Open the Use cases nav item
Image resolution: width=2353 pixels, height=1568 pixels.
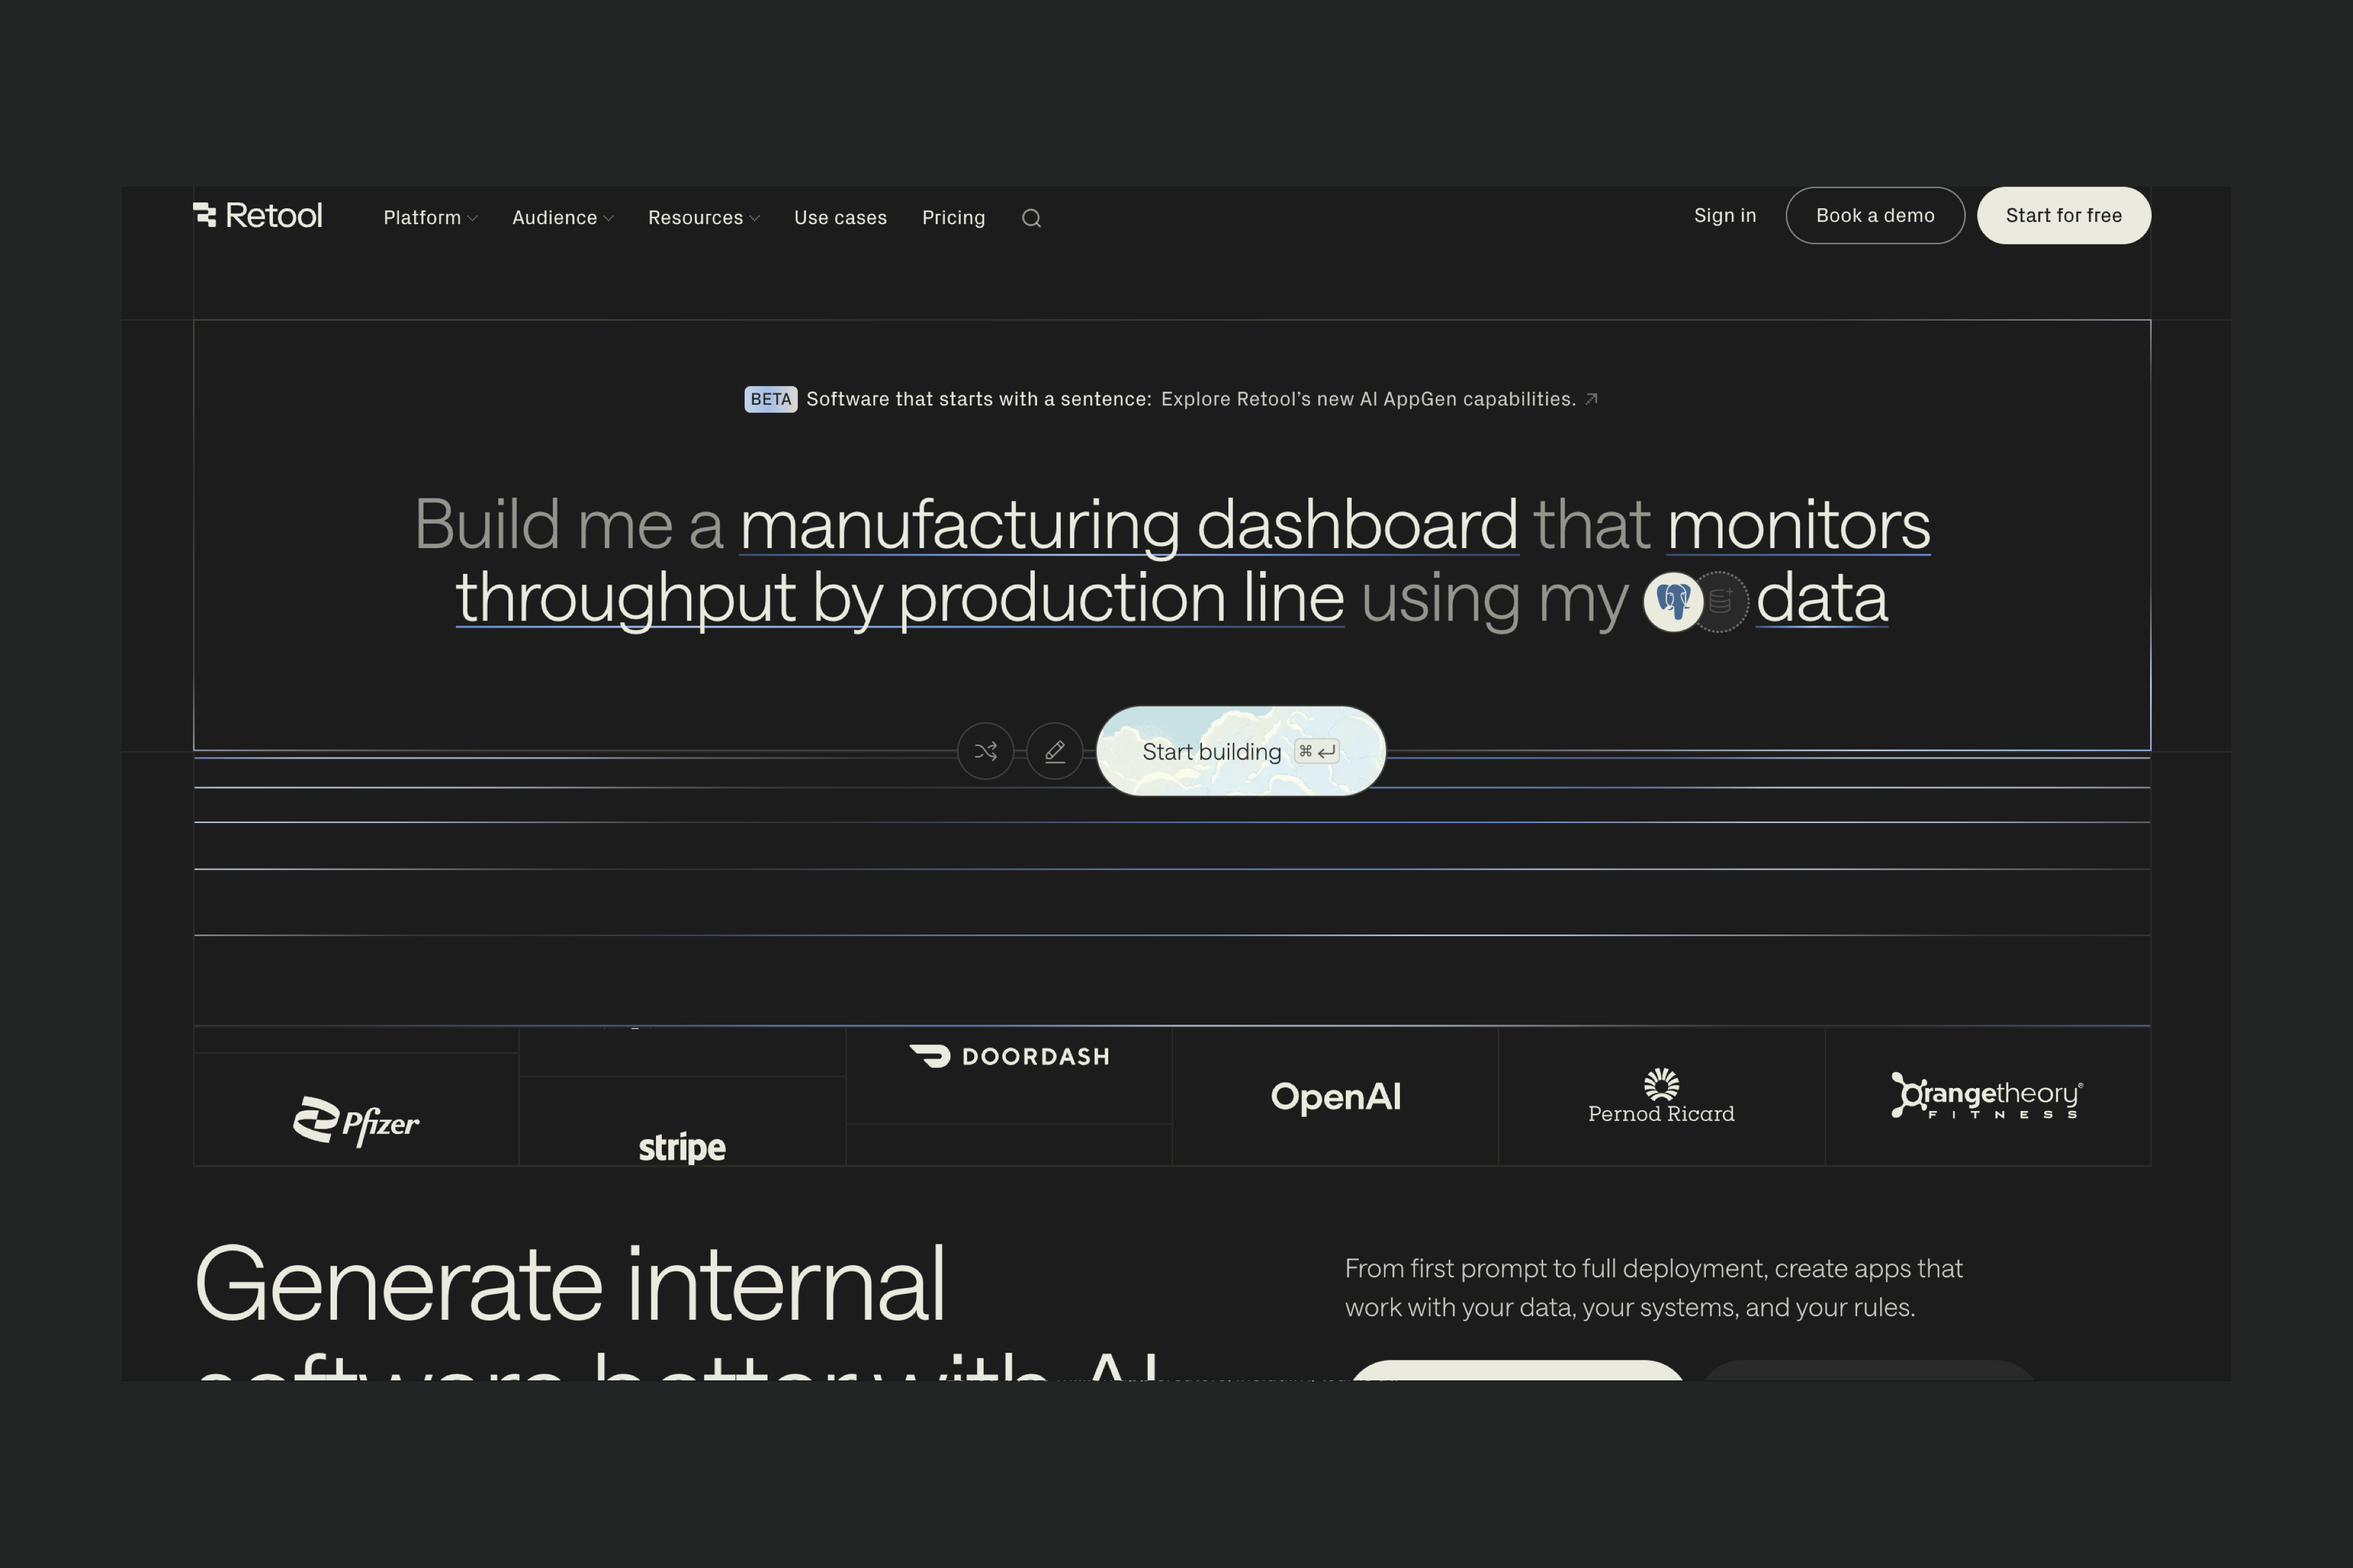pos(840,218)
